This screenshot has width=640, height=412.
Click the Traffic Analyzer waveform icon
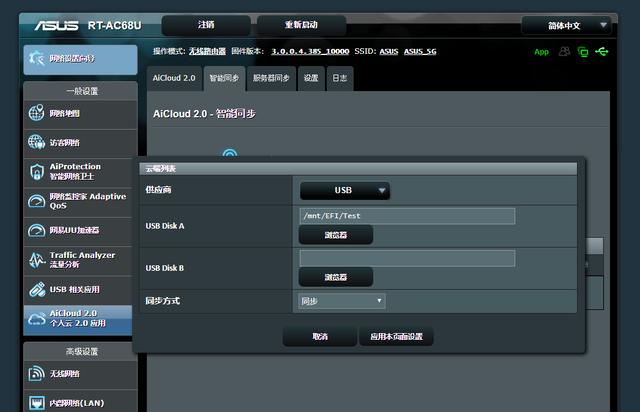[36, 260]
